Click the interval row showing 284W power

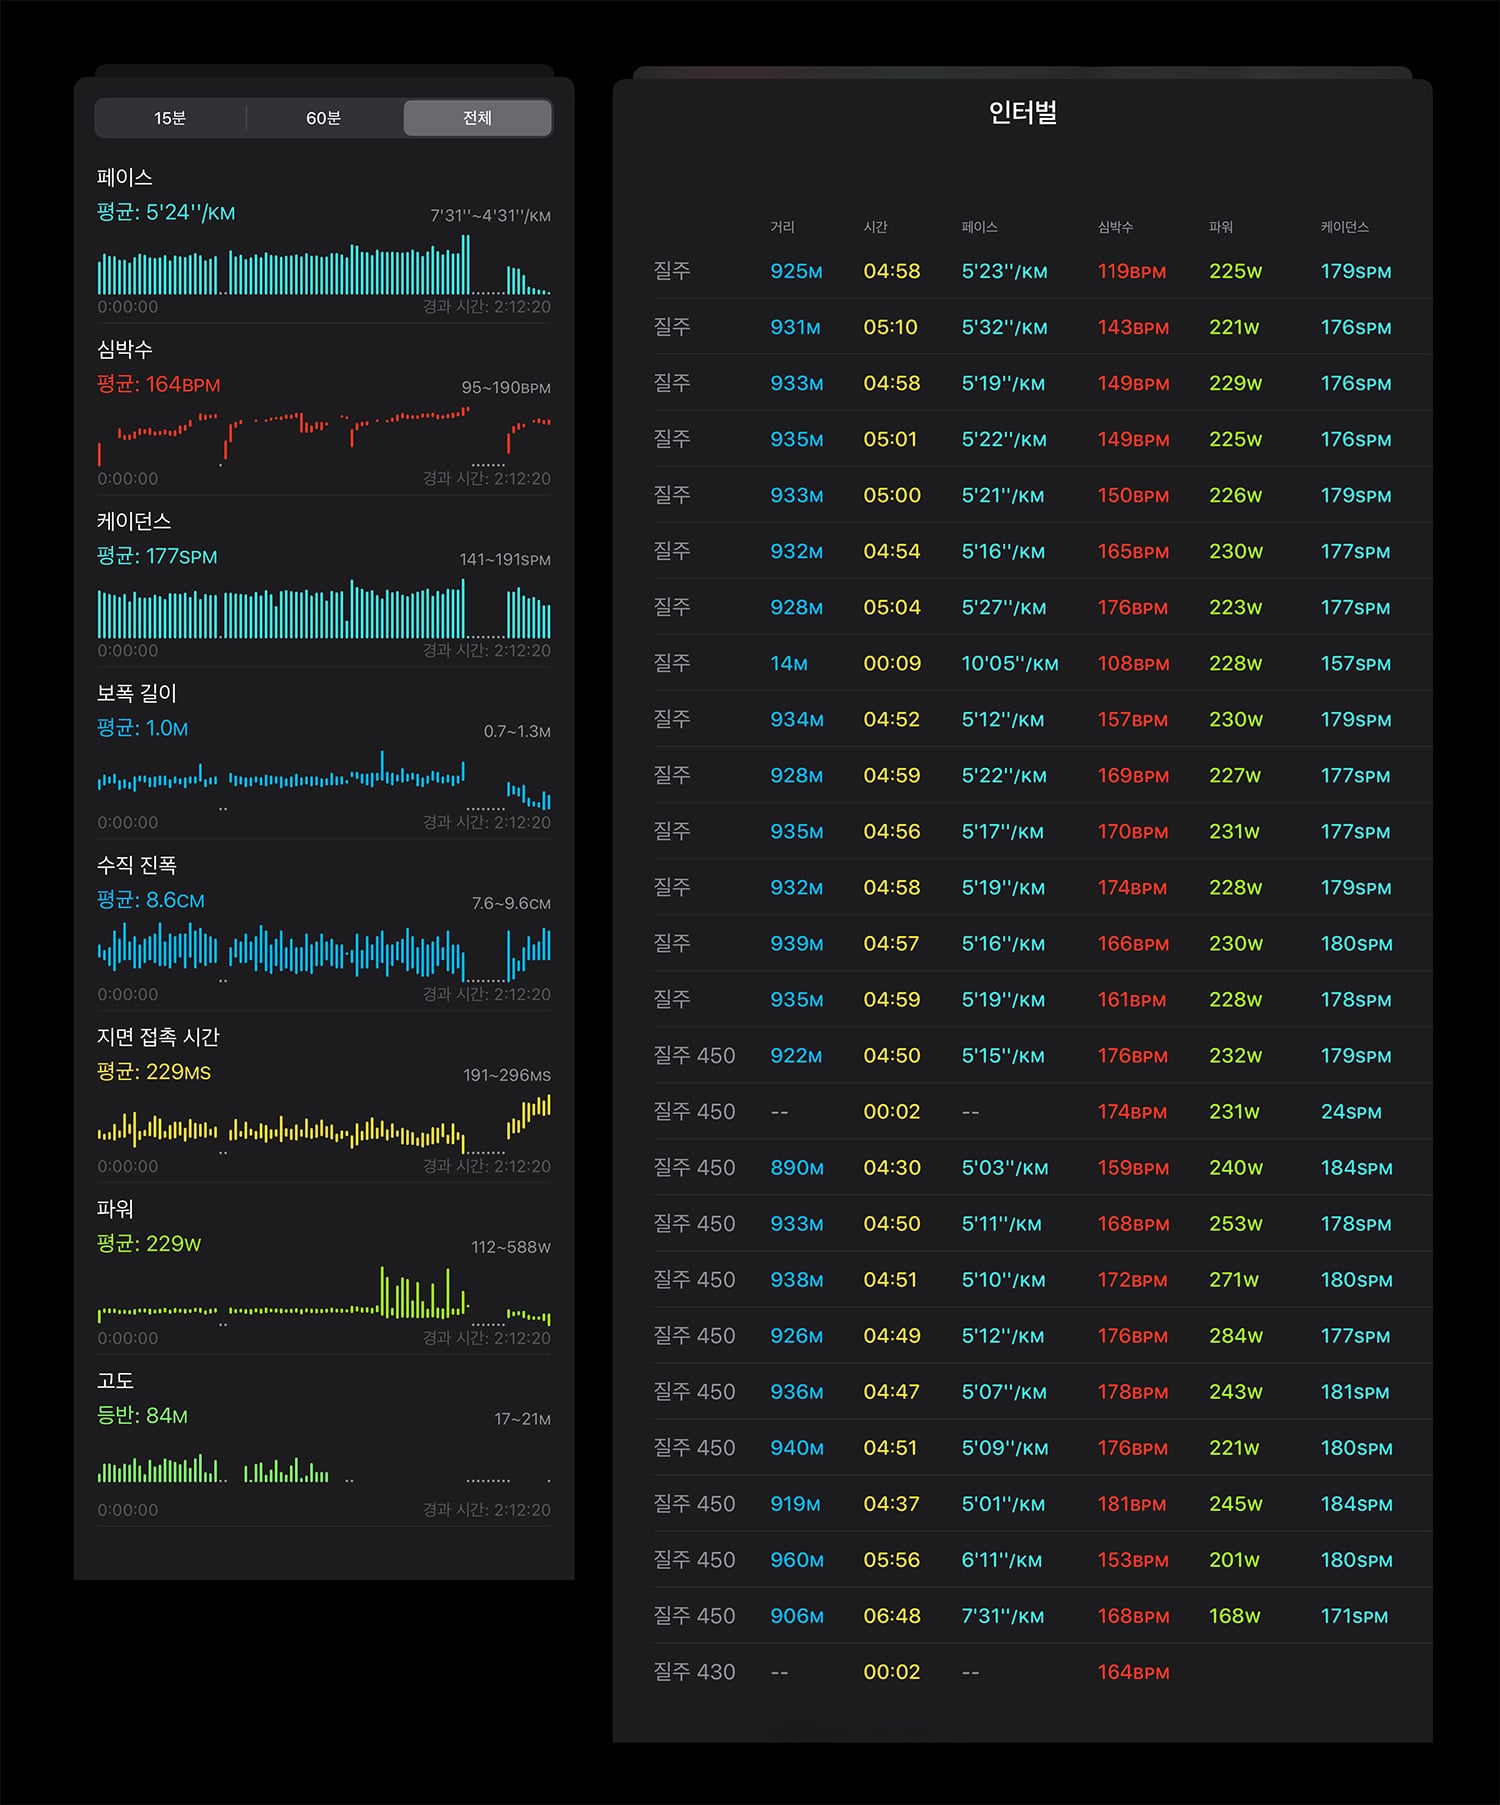click(1042, 1335)
